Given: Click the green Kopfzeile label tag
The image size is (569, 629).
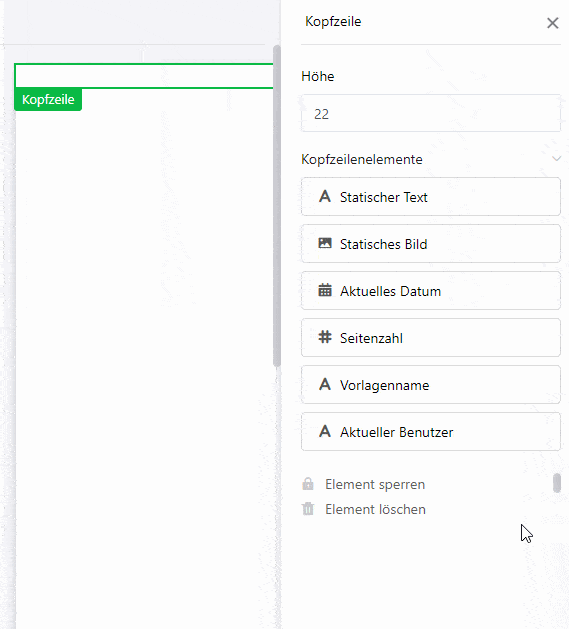Looking at the screenshot, I should (48, 99).
